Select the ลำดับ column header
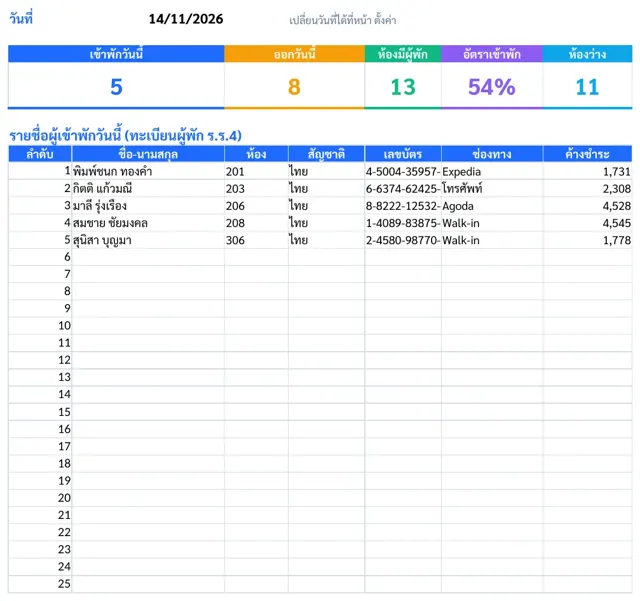Image resolution: width=640 pixels, height=601 pixels. (x=40, y=154)
